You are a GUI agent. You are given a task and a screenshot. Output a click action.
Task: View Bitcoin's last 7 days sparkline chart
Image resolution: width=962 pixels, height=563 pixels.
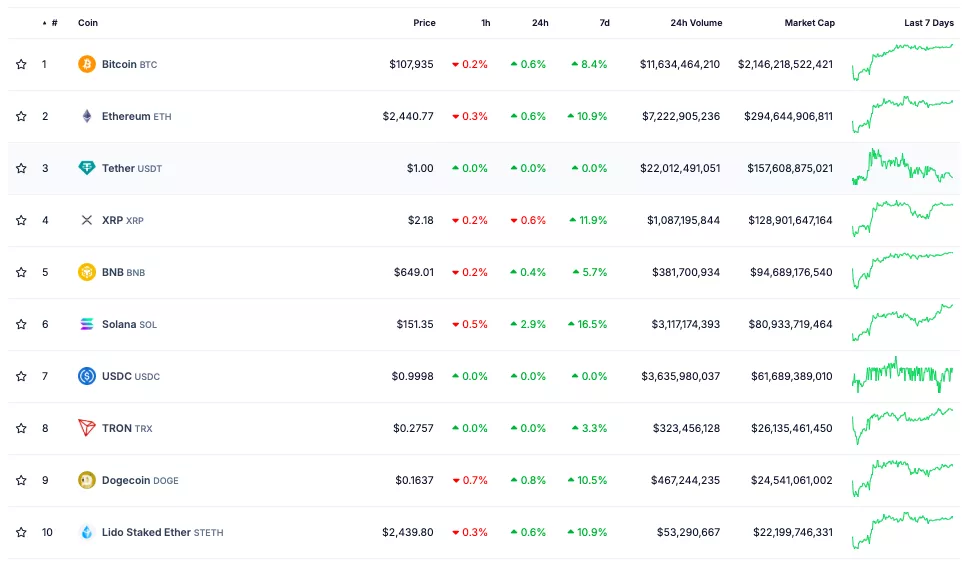pos(902,62)
